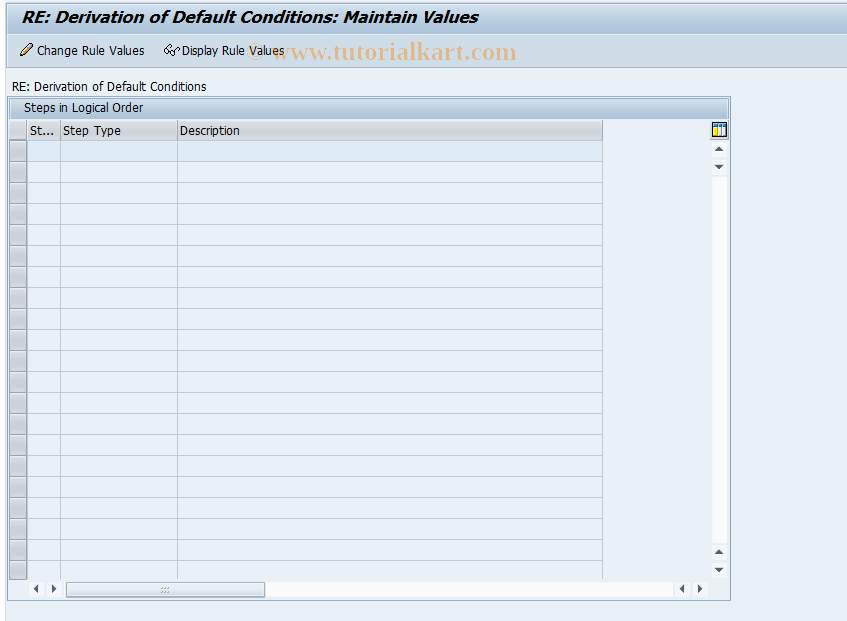This screenshot has width=847, height=621.
Task: Click the select-all corner button of the table
Action: point(18,131)
